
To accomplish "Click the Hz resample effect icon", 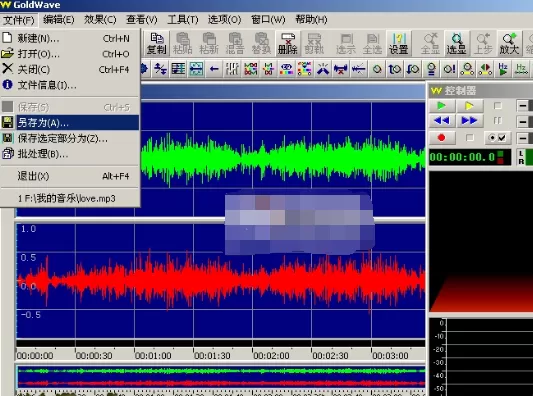I will [521, 69].
